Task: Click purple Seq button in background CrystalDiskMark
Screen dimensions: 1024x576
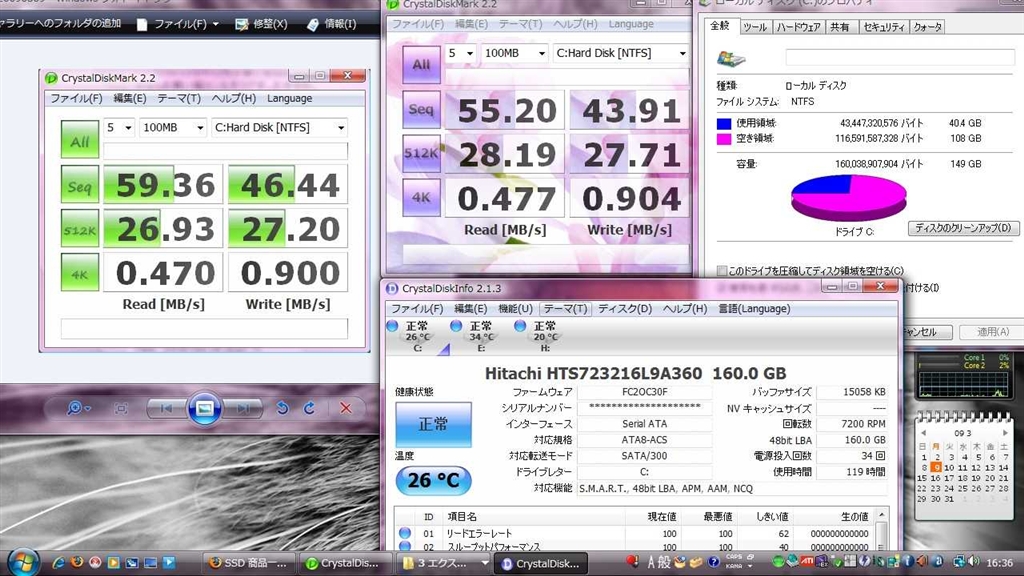Action: point(421,109)
